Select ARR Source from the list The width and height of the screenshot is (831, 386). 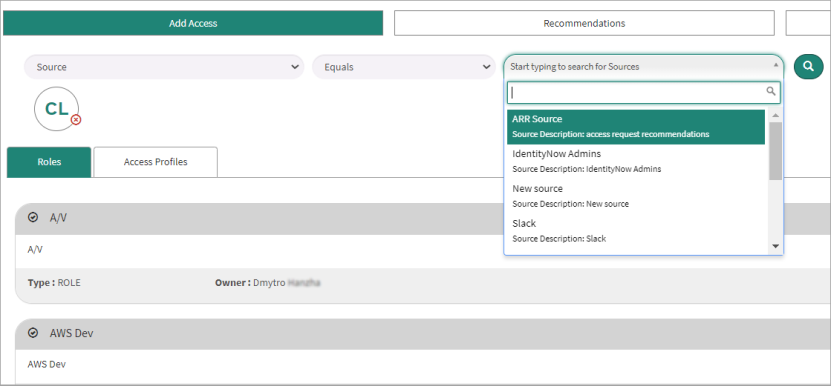636,127
